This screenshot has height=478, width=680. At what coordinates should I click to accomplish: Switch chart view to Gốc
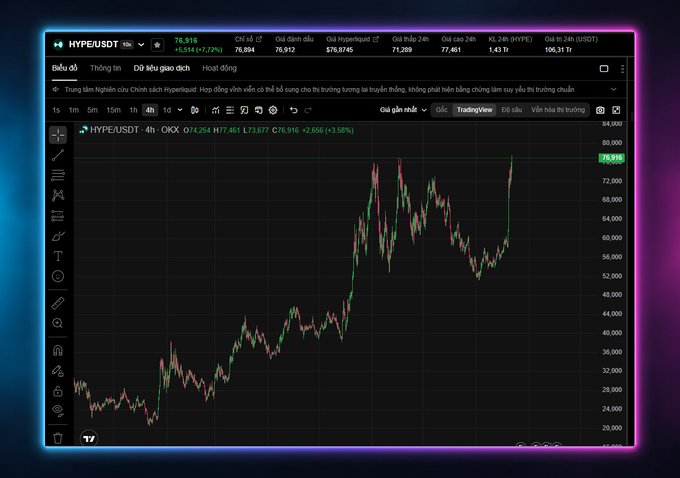(x=441, y=110)
